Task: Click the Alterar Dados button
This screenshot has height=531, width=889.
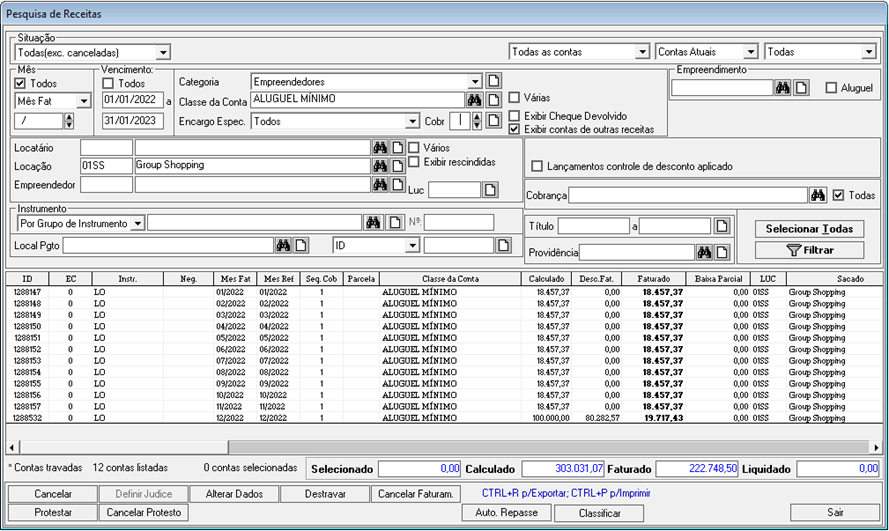Action: (x=234, y=494)
